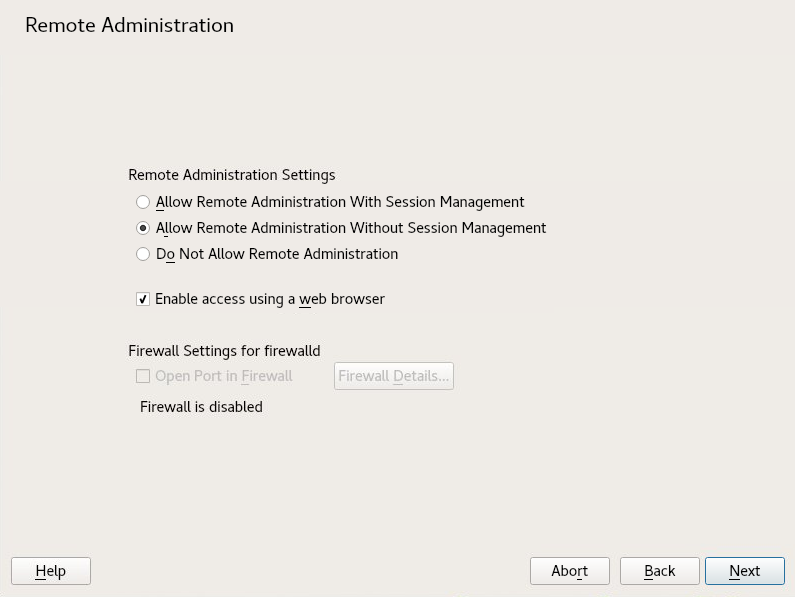795x597 pixels.
Task: Proceed with the Next button
Action: click(x=744, y=571)
